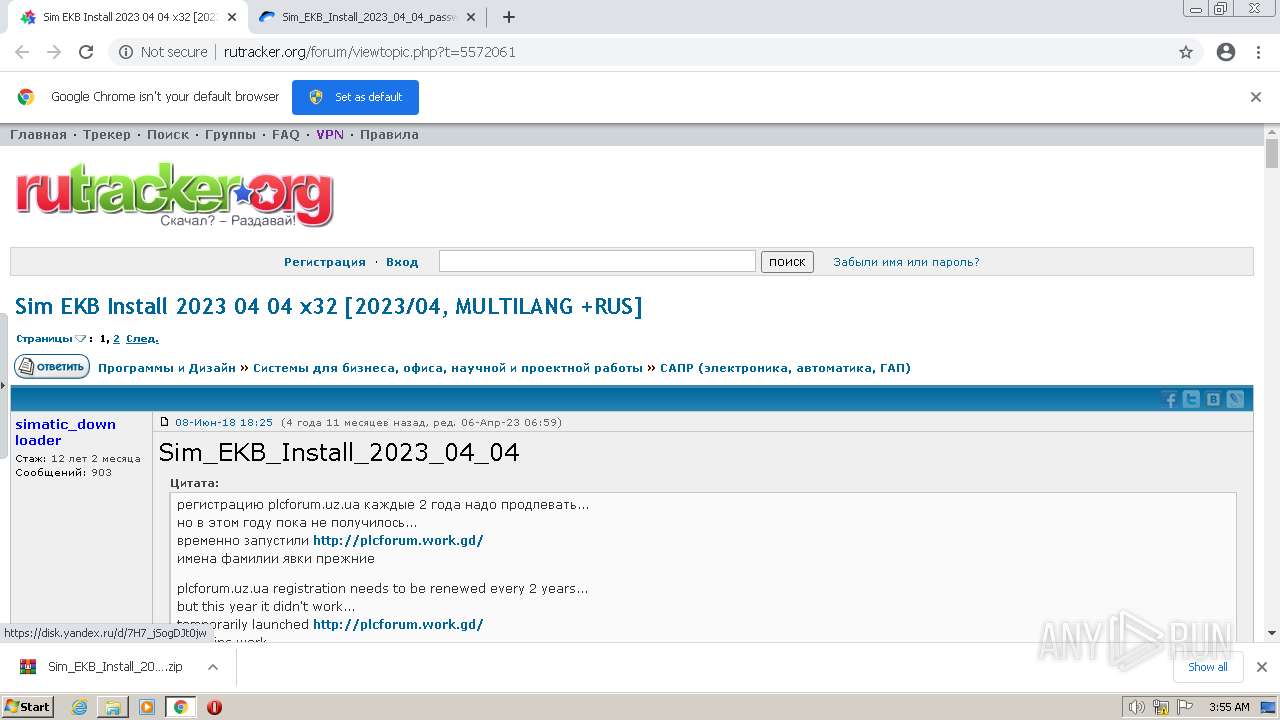Open Chrome's three-dot menu
Image resolution: width=1280 pixels, height=720 pixels.
(x=1258, y=52)
